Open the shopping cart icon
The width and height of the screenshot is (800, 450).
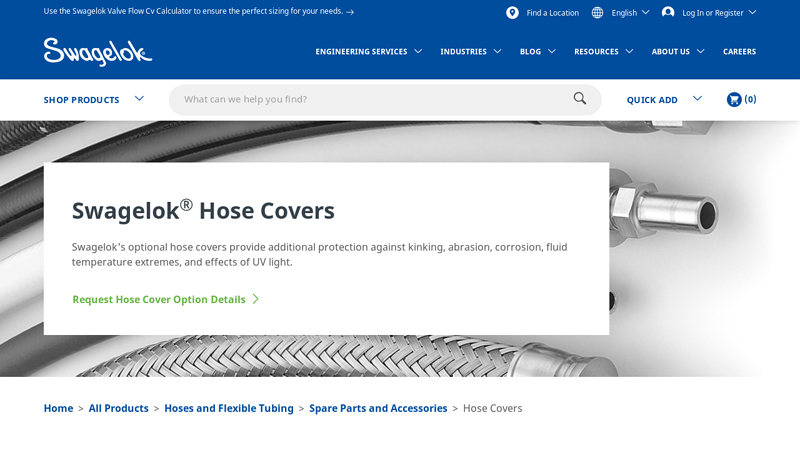(734, 99)
